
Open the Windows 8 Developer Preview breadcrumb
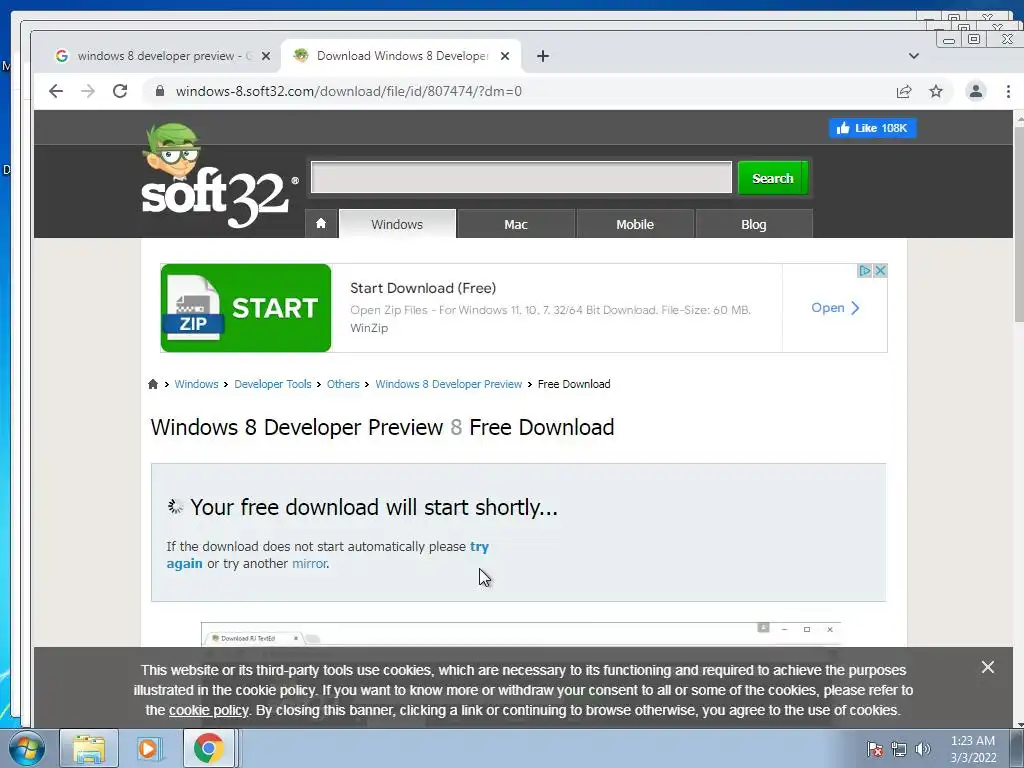[449, 384]
